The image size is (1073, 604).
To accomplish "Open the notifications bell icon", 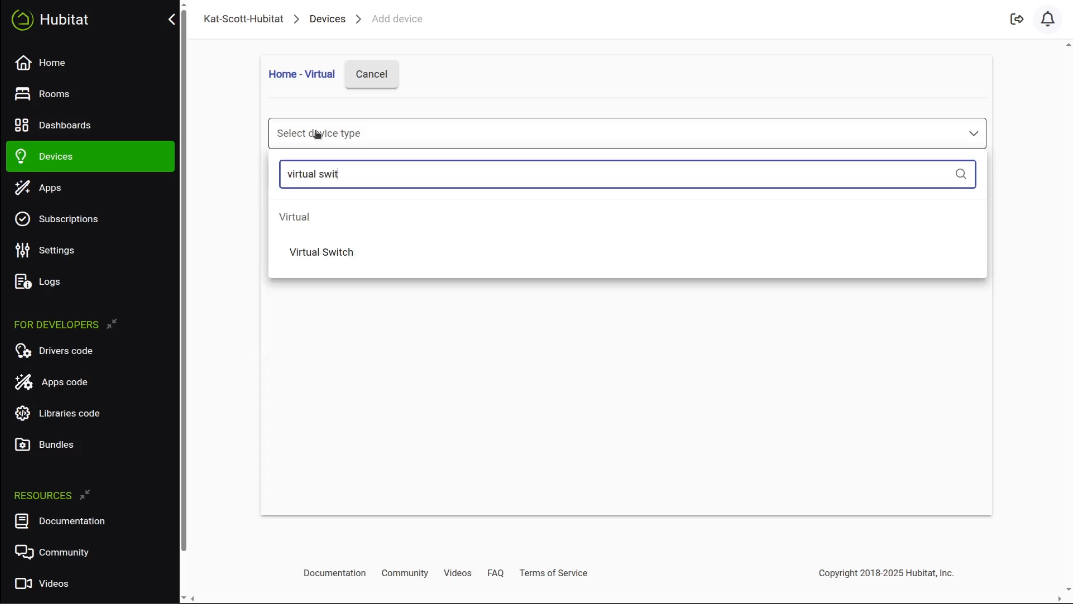I will (x=1047, y=19).
